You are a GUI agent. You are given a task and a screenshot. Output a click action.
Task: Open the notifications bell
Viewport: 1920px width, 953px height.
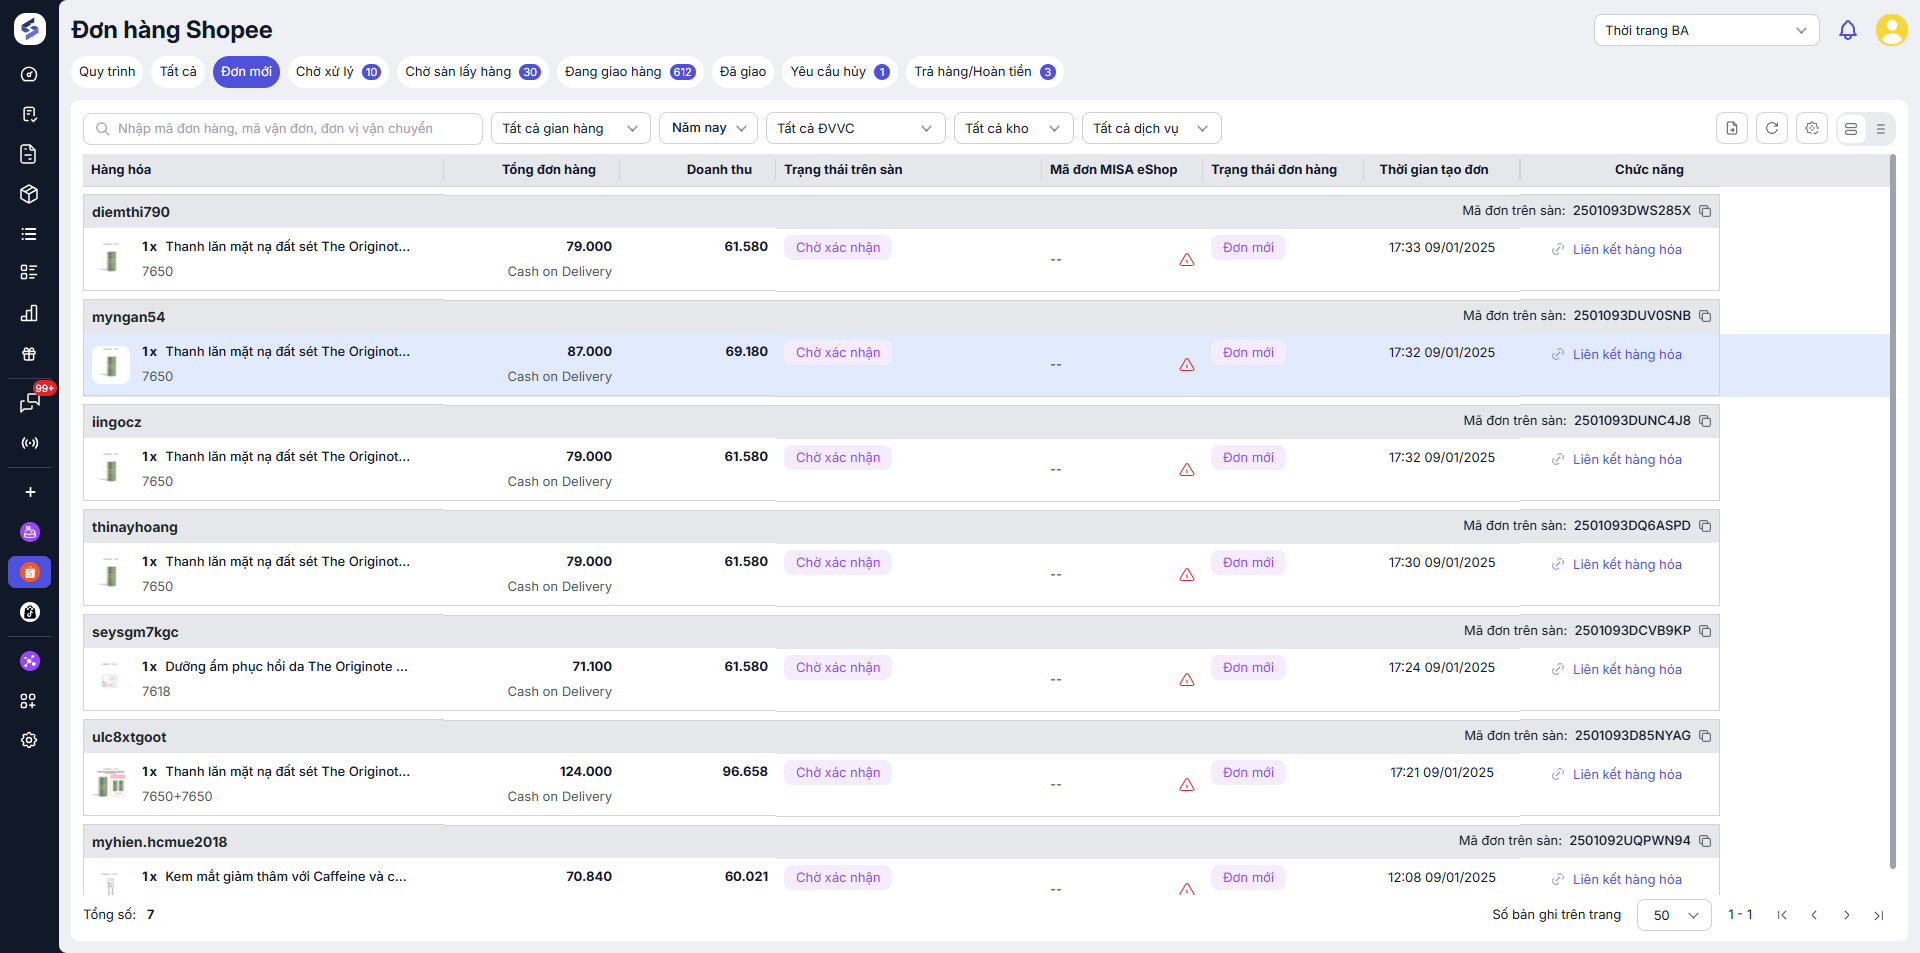pos(1848,30)
